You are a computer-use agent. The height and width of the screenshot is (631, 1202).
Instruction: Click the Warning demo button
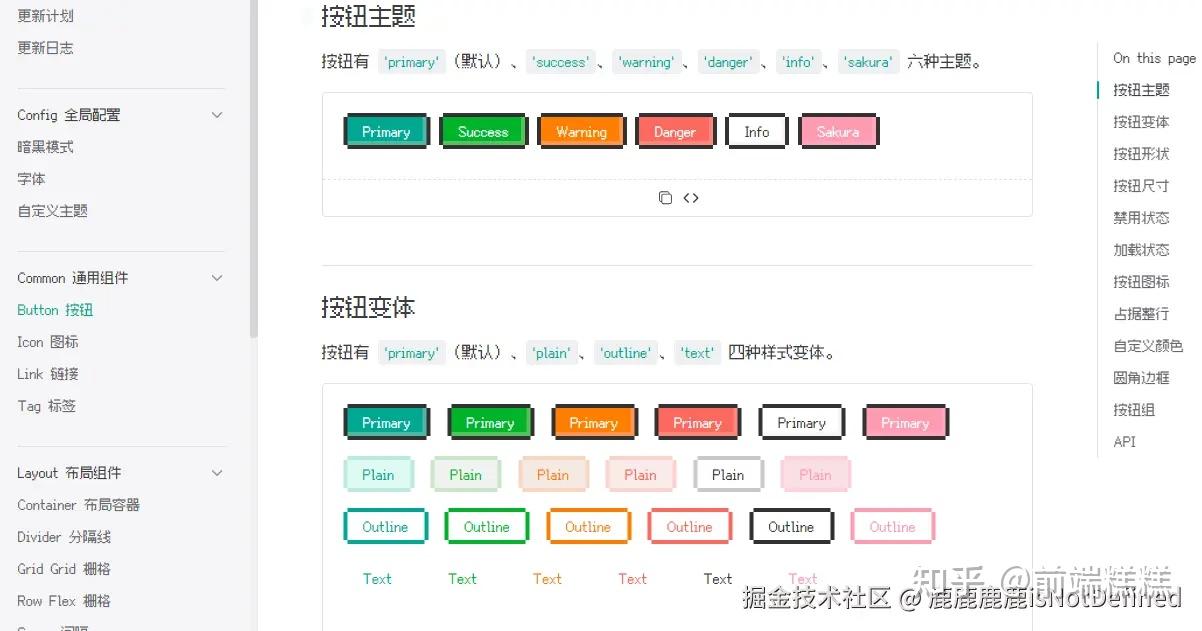(581, 130)
